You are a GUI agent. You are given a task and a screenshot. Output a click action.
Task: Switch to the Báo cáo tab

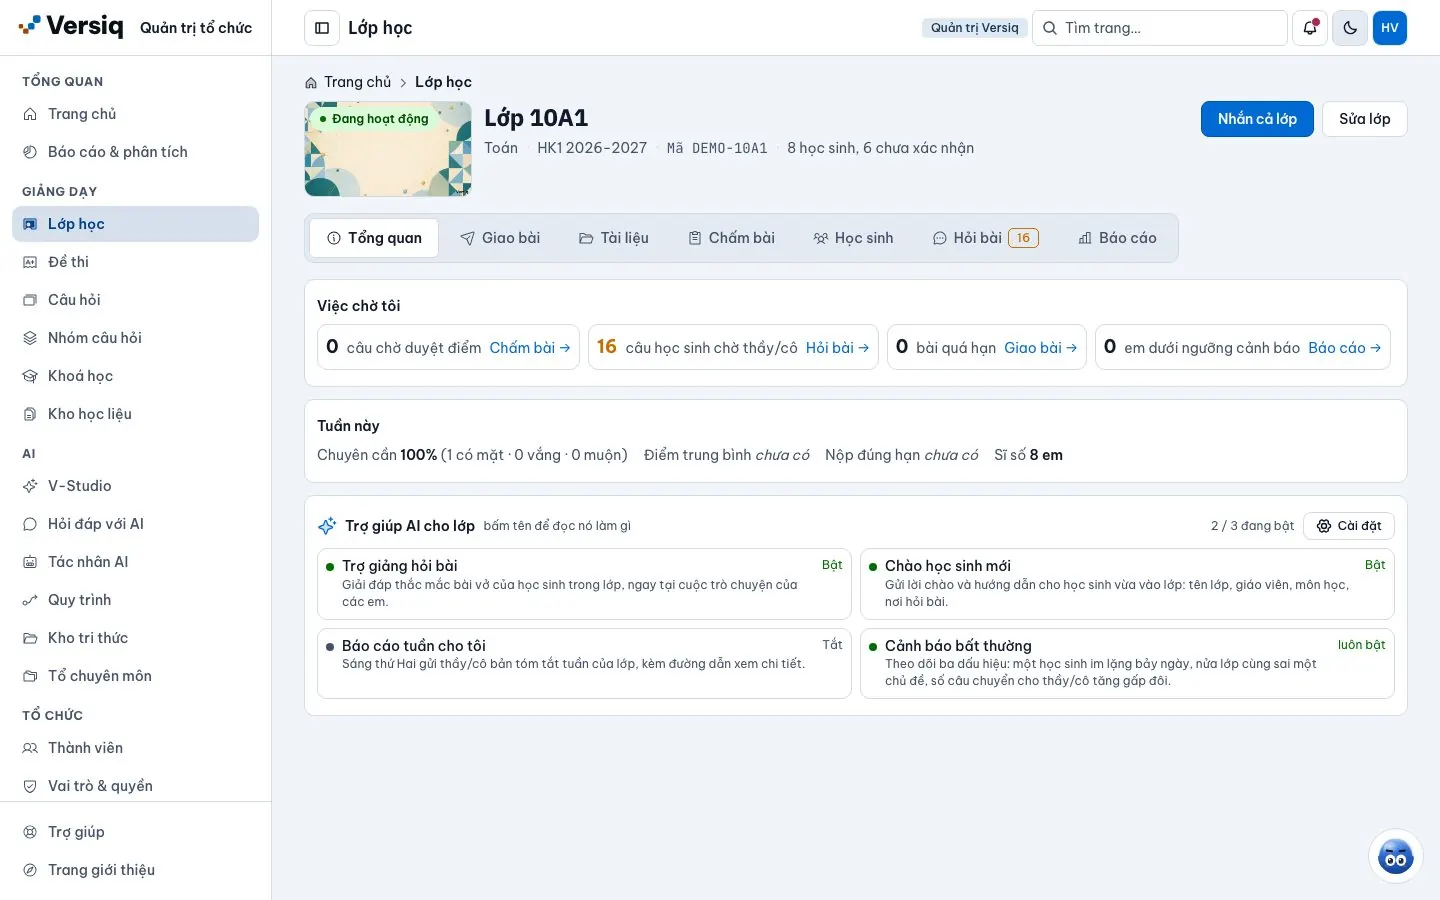(1117, 238)
